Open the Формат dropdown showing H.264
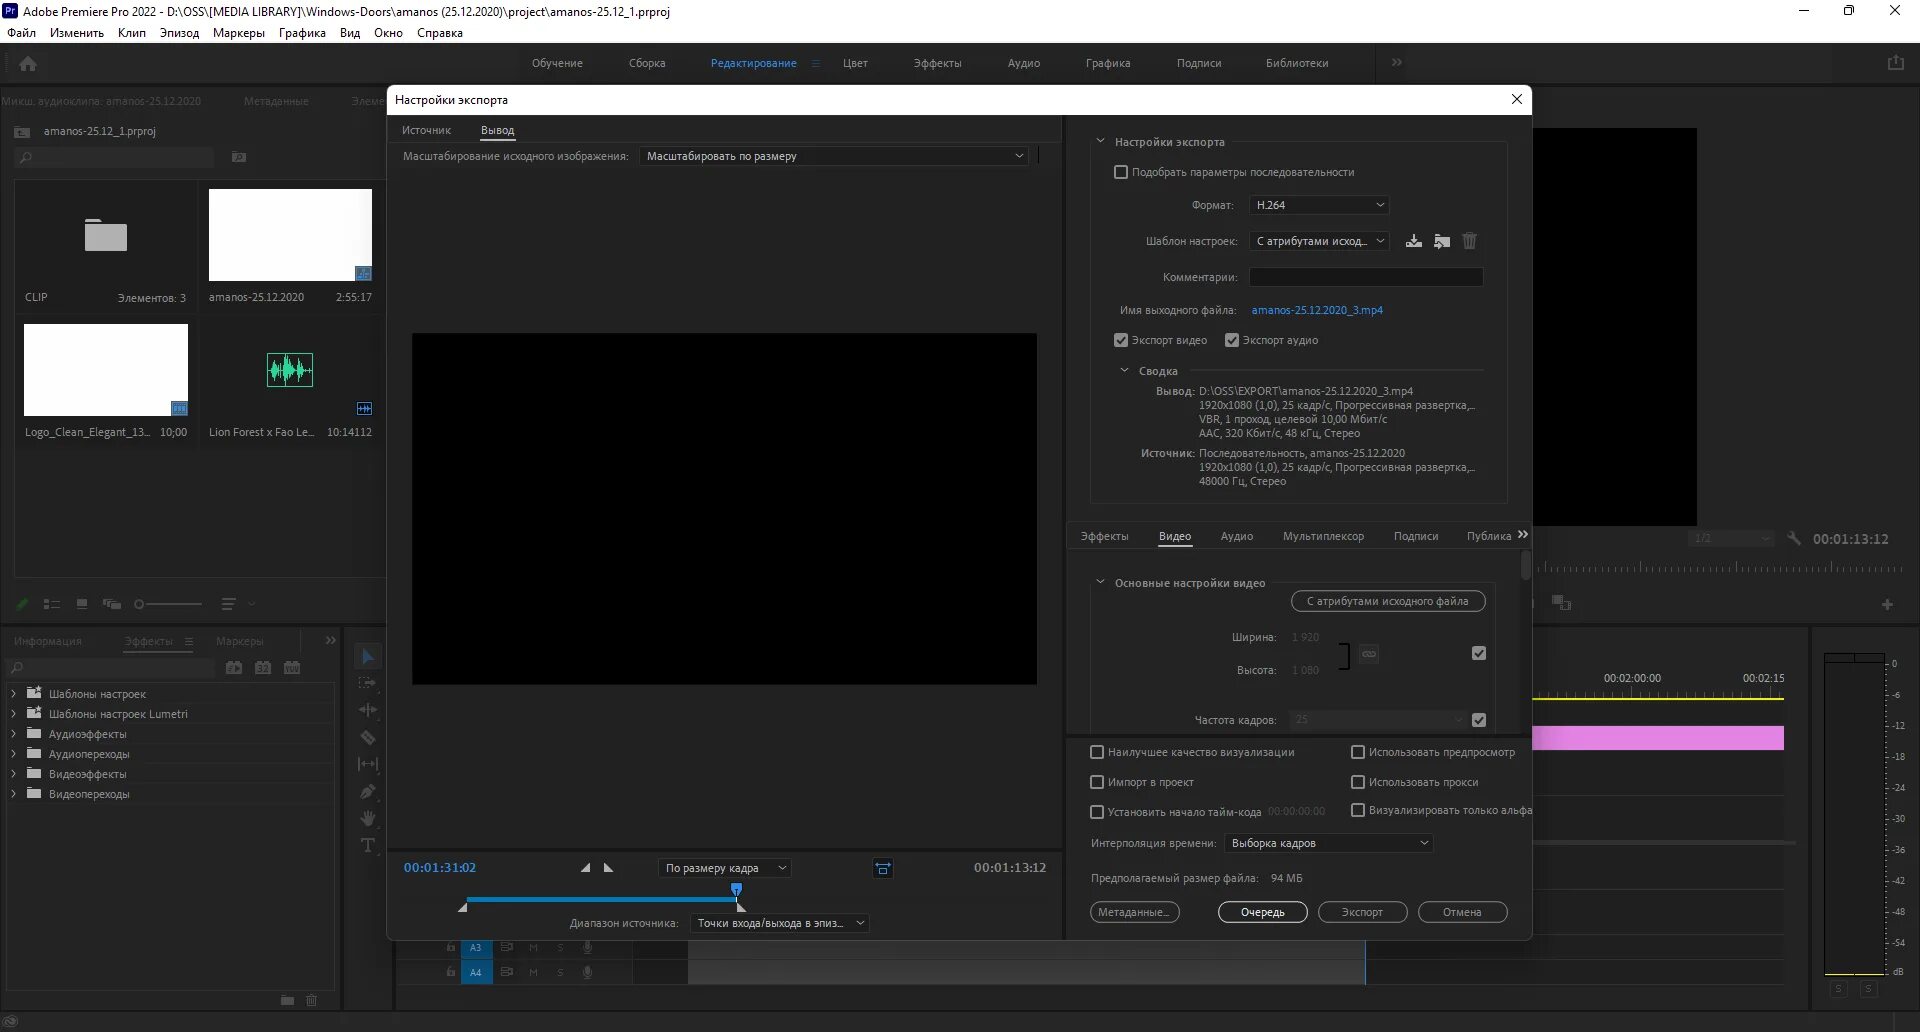 click(x=1318, y=205)
